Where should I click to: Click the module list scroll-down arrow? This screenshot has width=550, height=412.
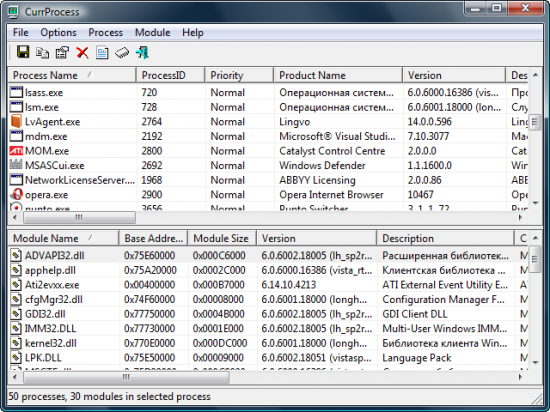click(x=535, y=363)
